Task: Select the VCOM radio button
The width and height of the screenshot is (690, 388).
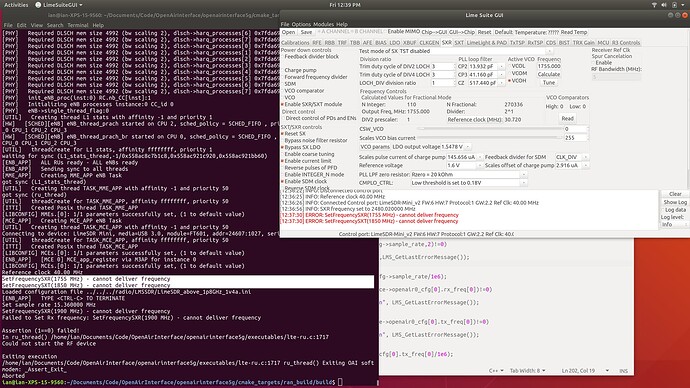Action: point(518,73)
